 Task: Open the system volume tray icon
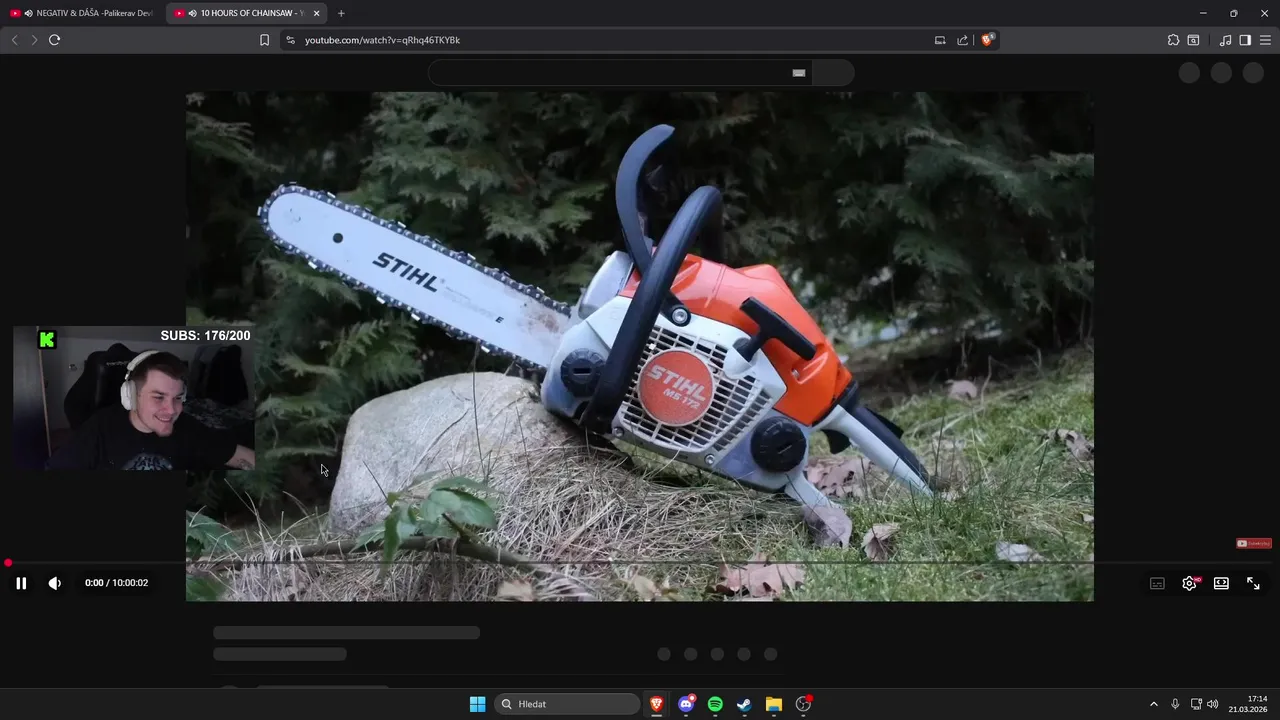pos(1213,704)
